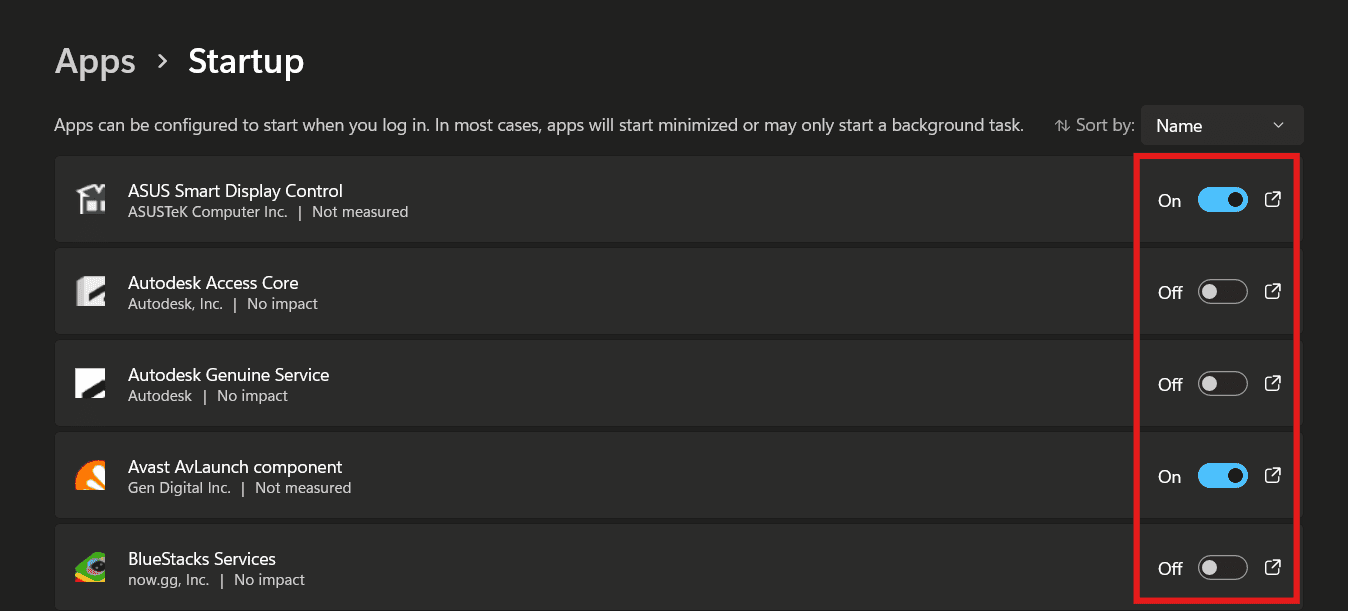Enable BlueStacks Services at startup
1348x611 pixels.
coord(1223,568)
